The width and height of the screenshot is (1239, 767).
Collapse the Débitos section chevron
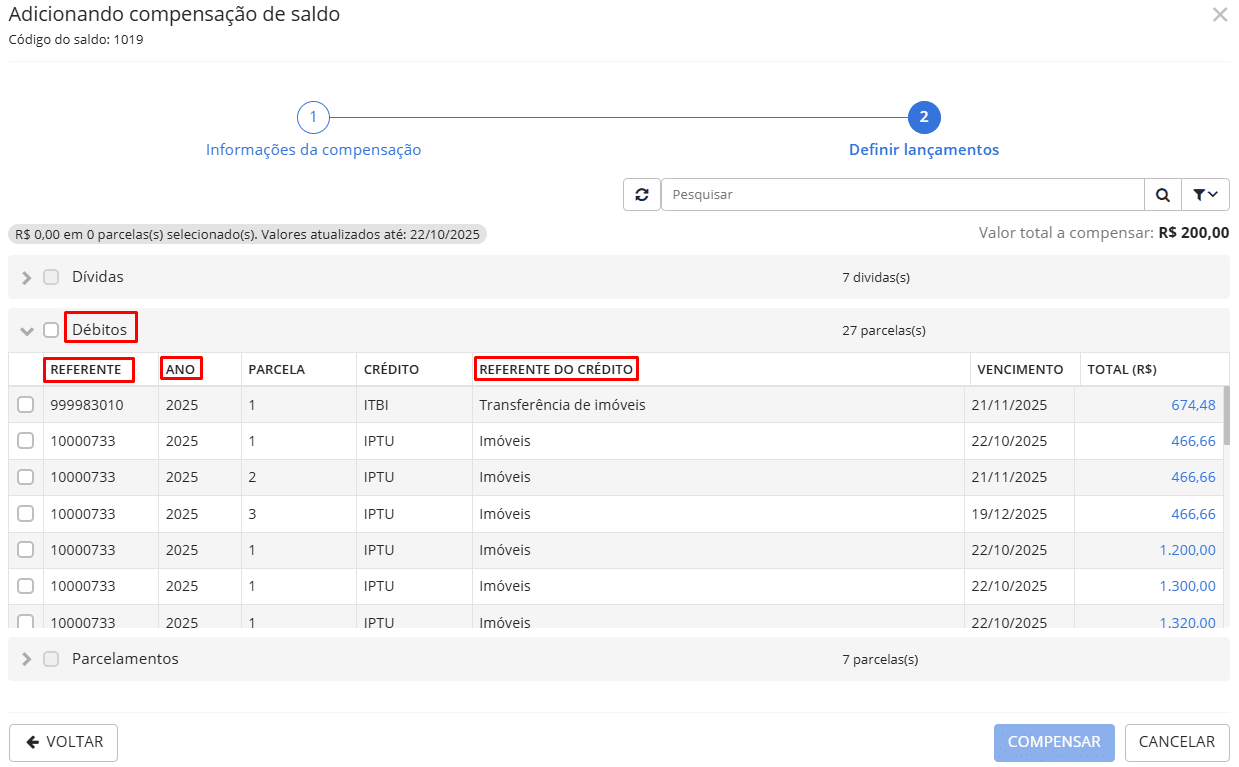click(x=27, y=331)
